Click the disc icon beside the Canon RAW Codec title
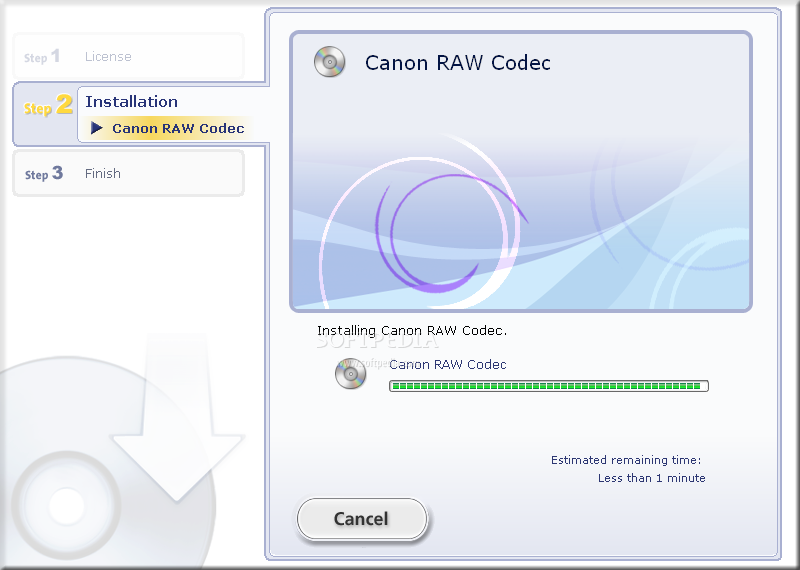 (x=330, y=62)
